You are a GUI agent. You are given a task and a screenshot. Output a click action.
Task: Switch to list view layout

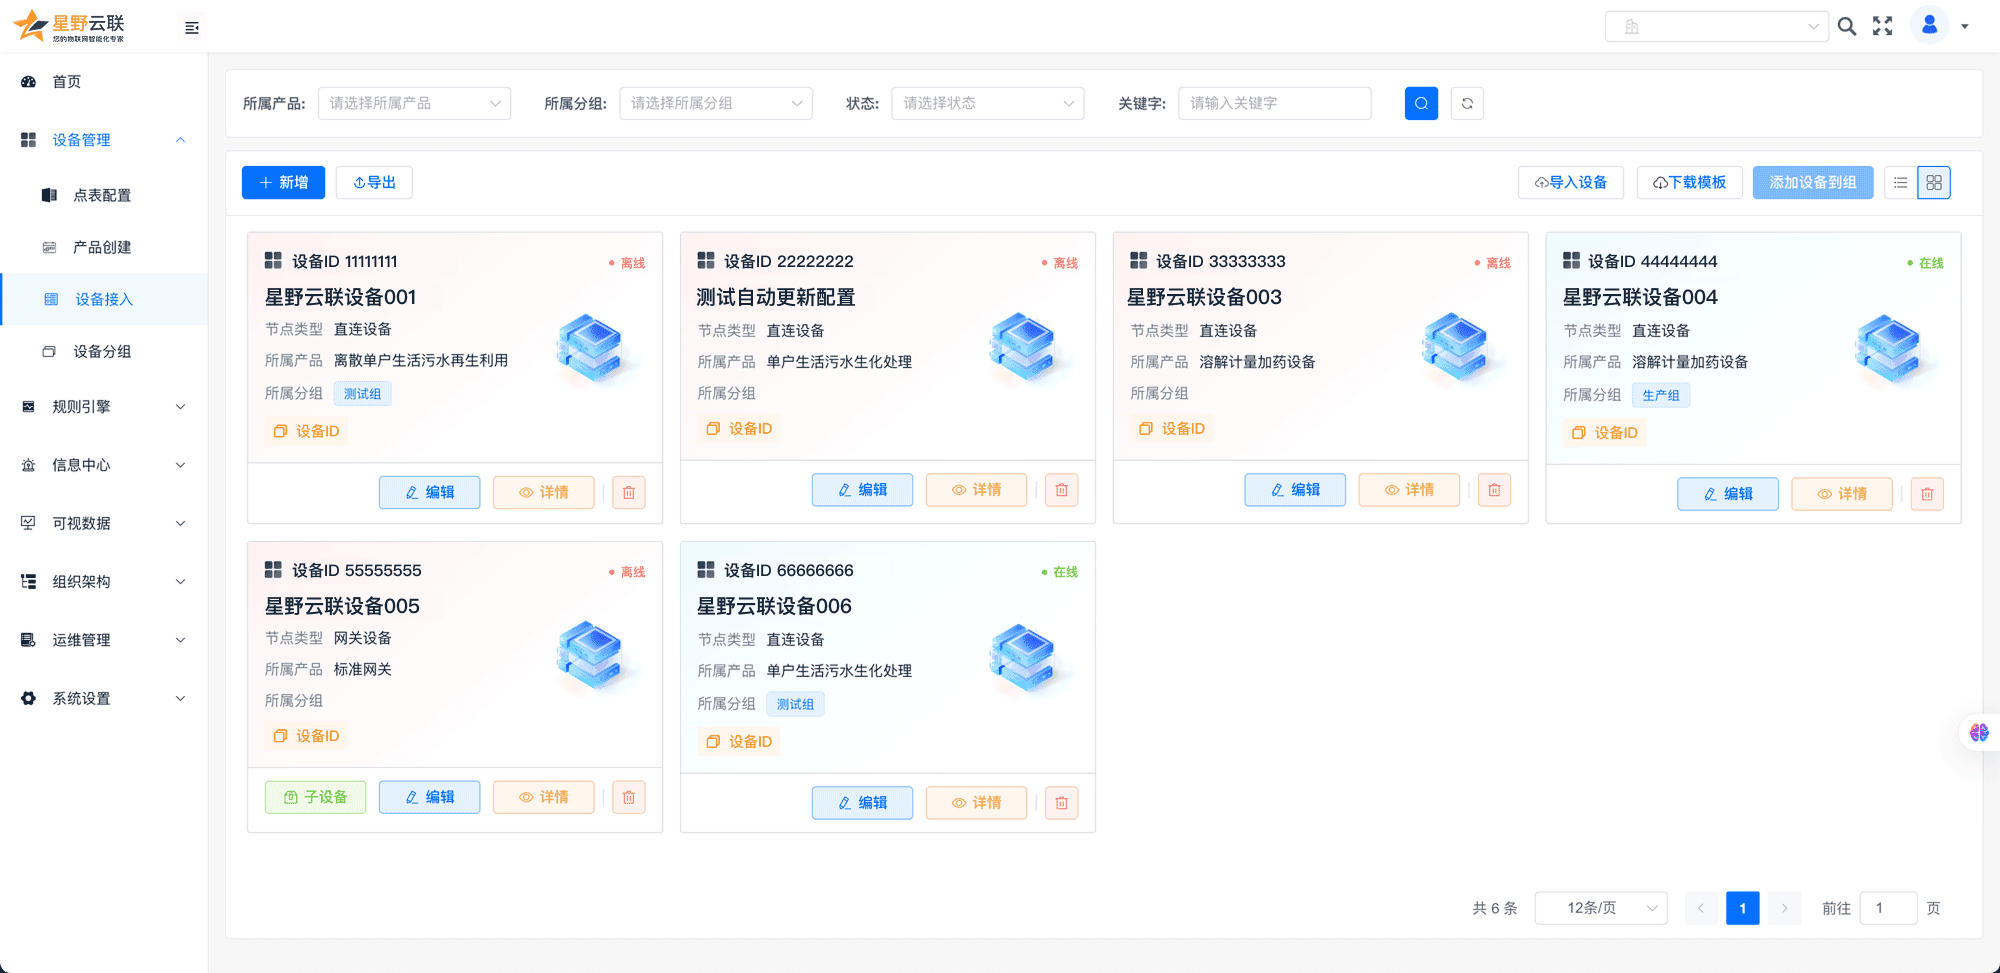click(1900, 183)
